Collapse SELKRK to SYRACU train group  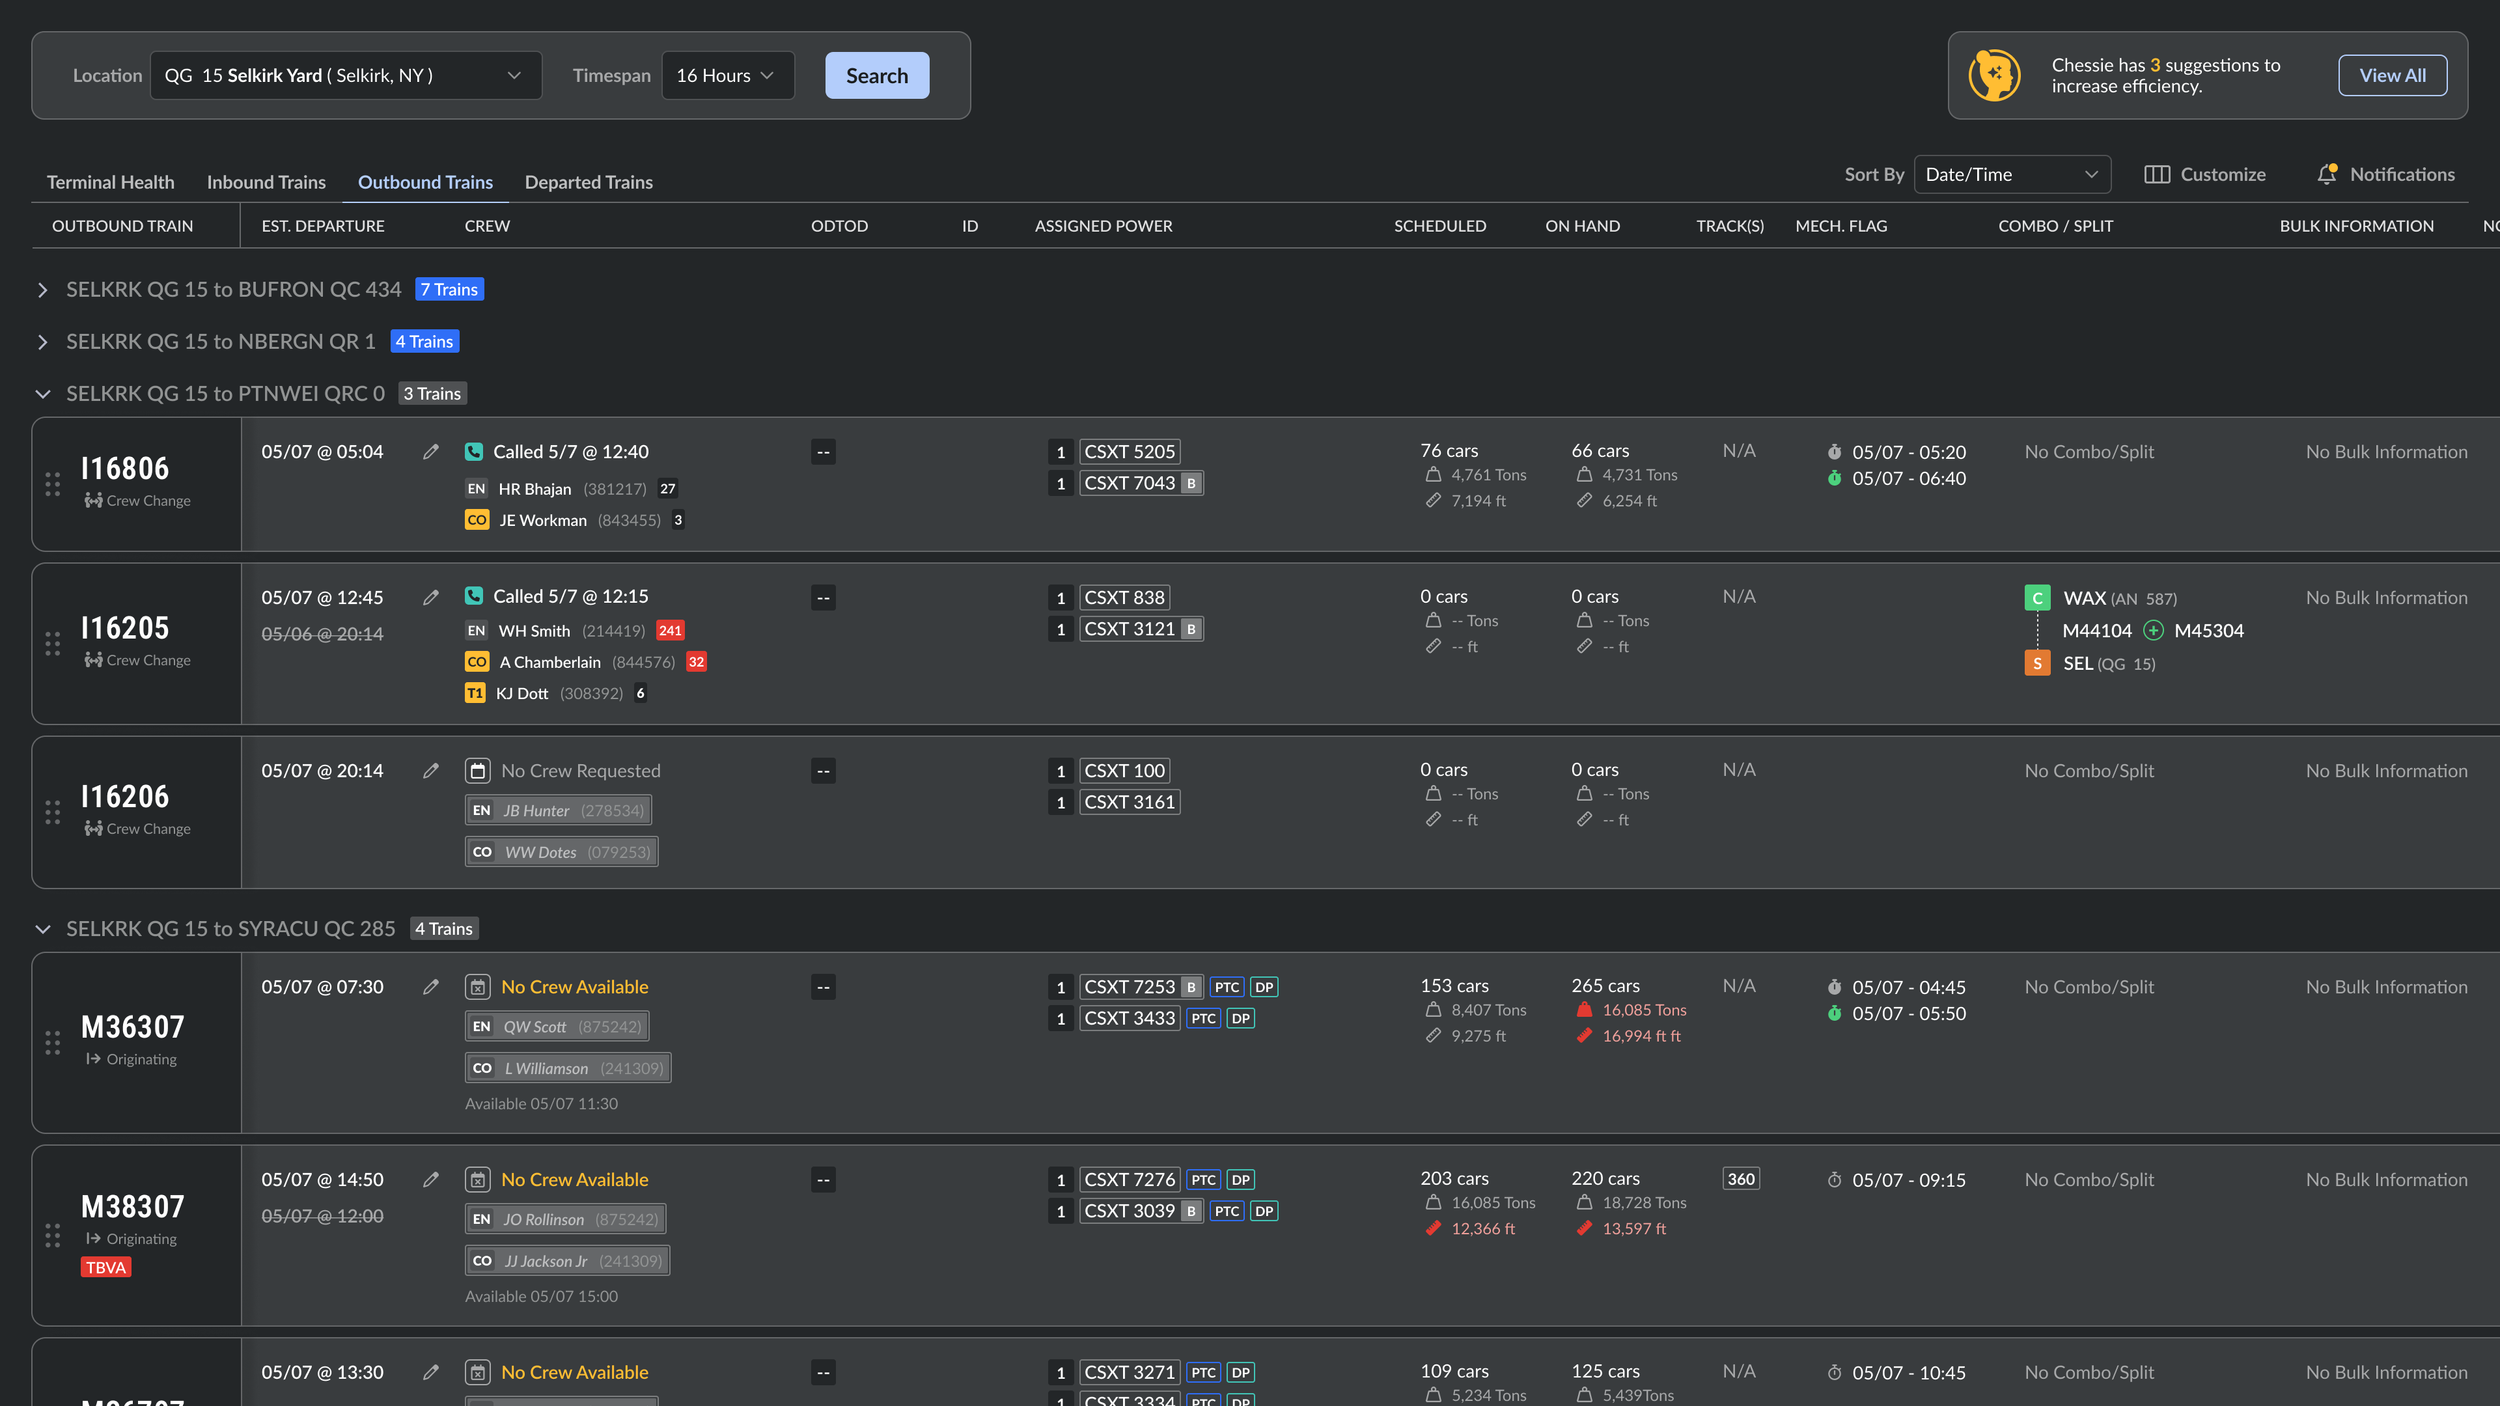click(43, 929)
